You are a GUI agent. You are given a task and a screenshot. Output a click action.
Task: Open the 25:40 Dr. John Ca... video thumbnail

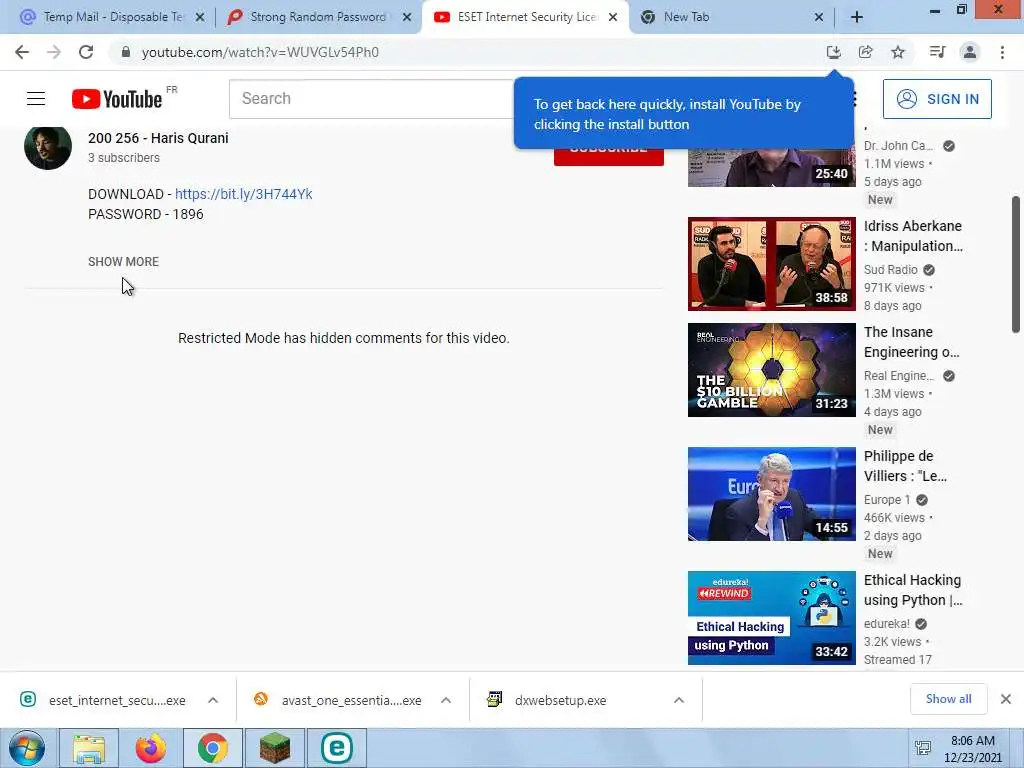click(771, 167)
